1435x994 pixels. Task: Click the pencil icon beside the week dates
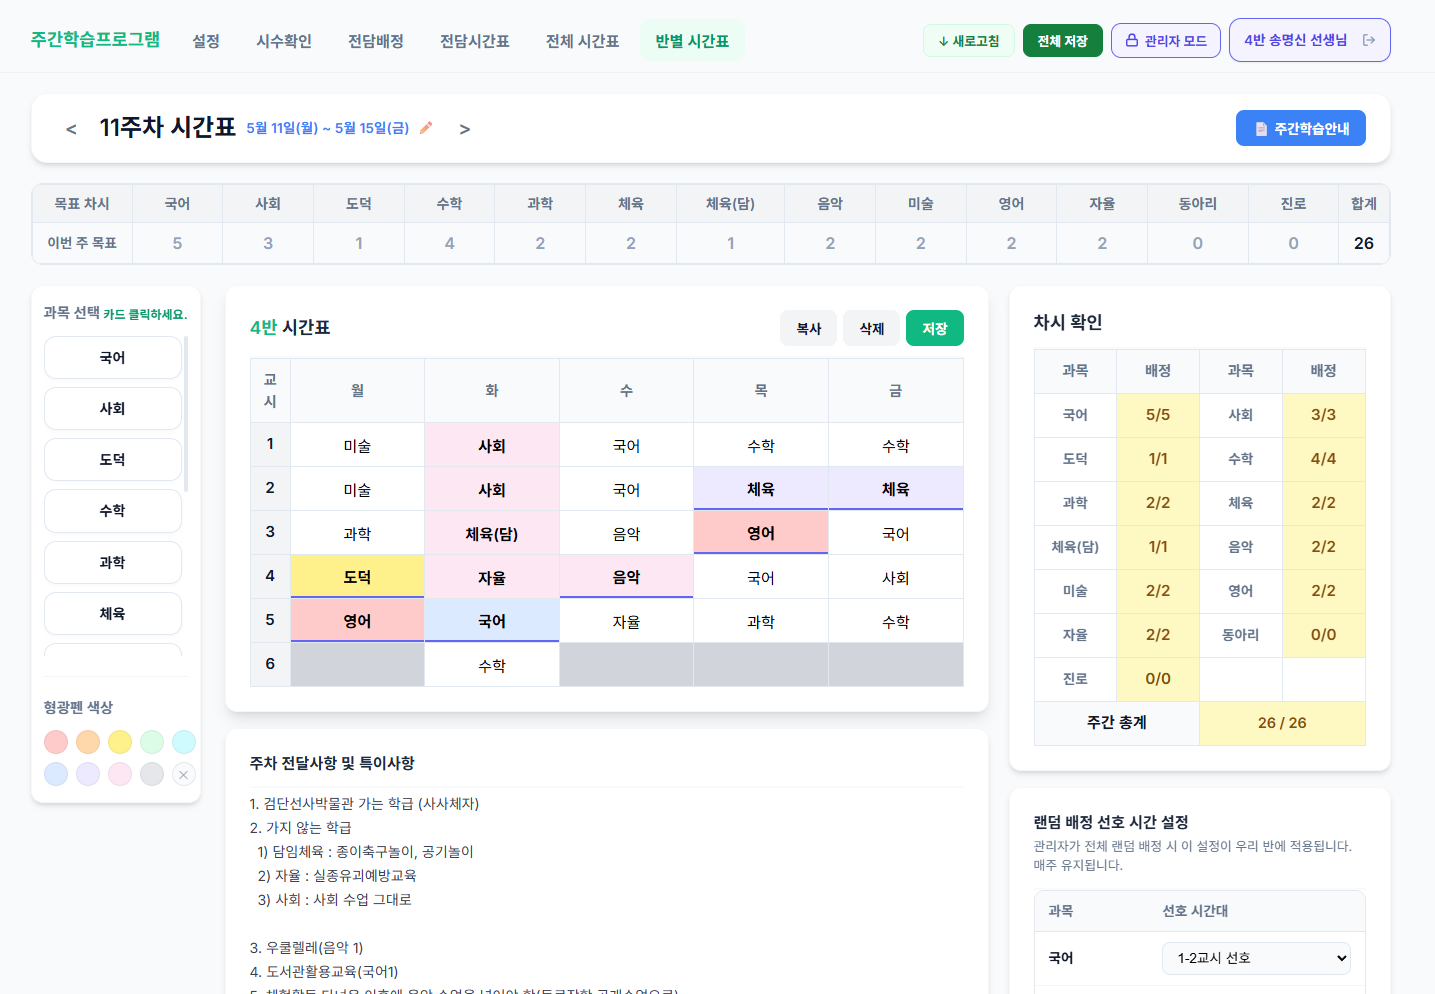pos(426,128)
